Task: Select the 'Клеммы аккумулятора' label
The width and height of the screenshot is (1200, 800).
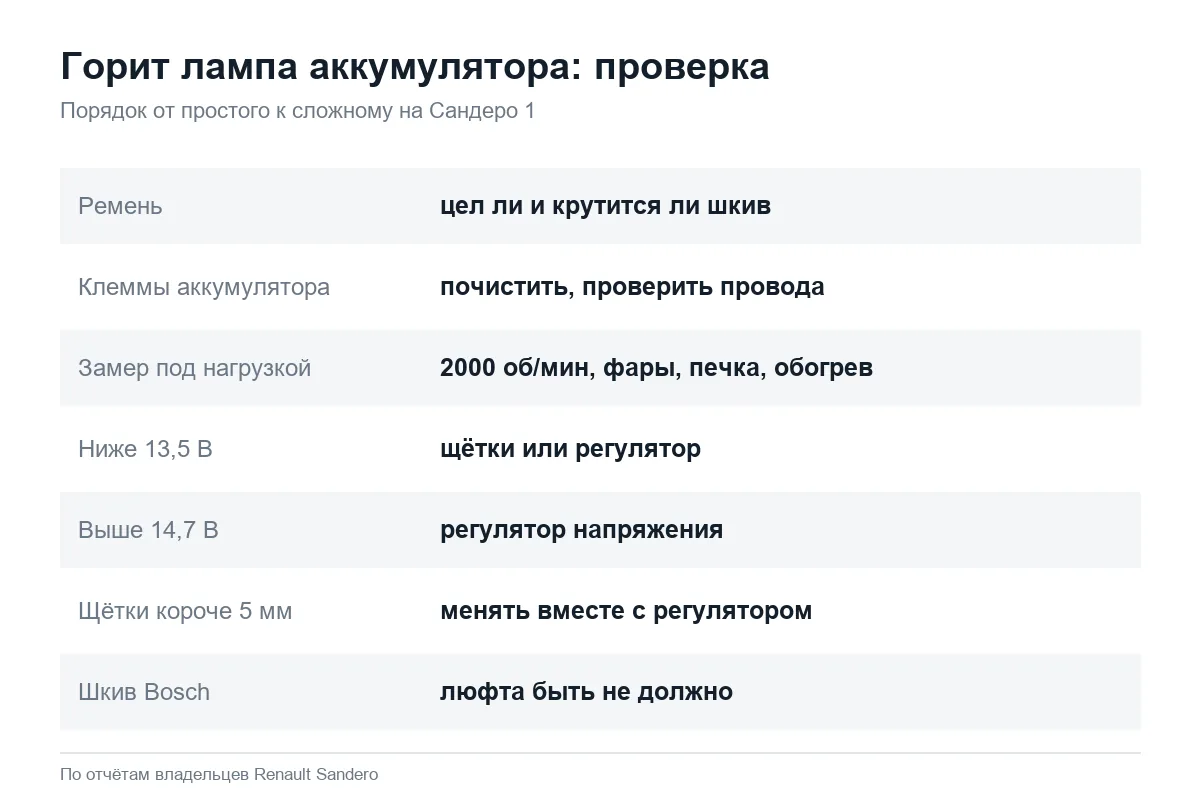Action: tap(204, 287)
